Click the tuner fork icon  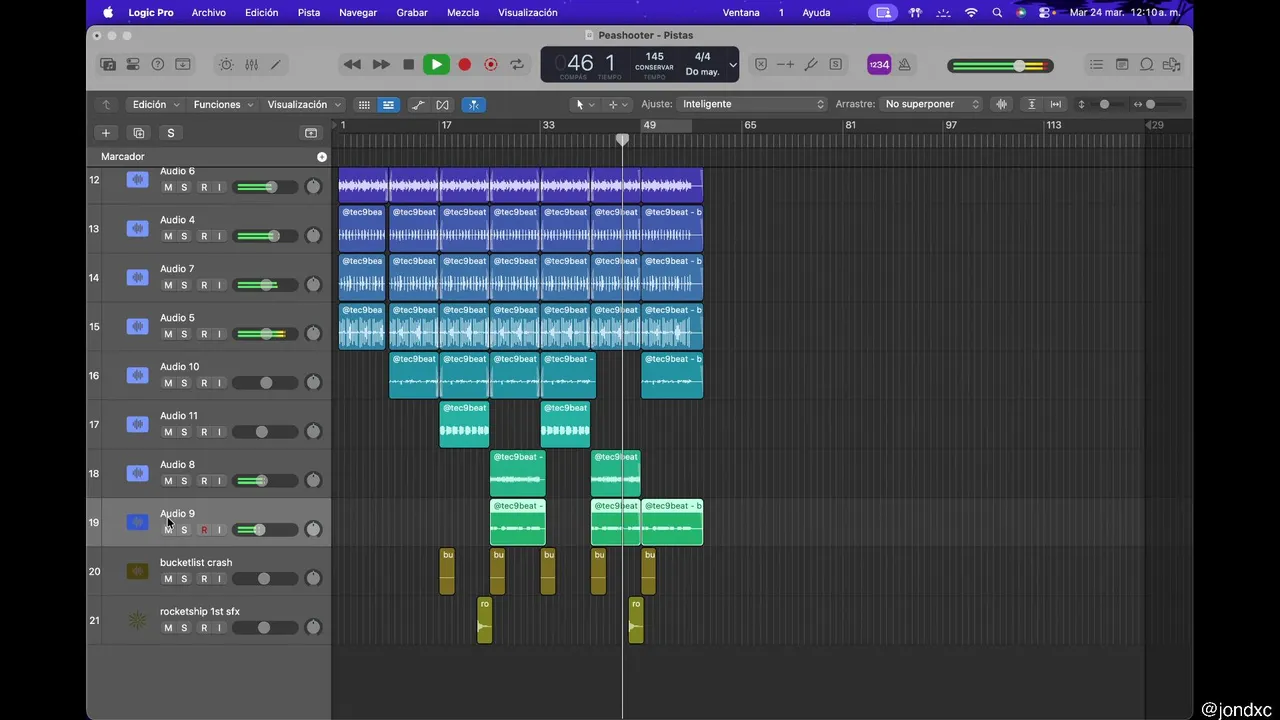click(x=811, y=64)
